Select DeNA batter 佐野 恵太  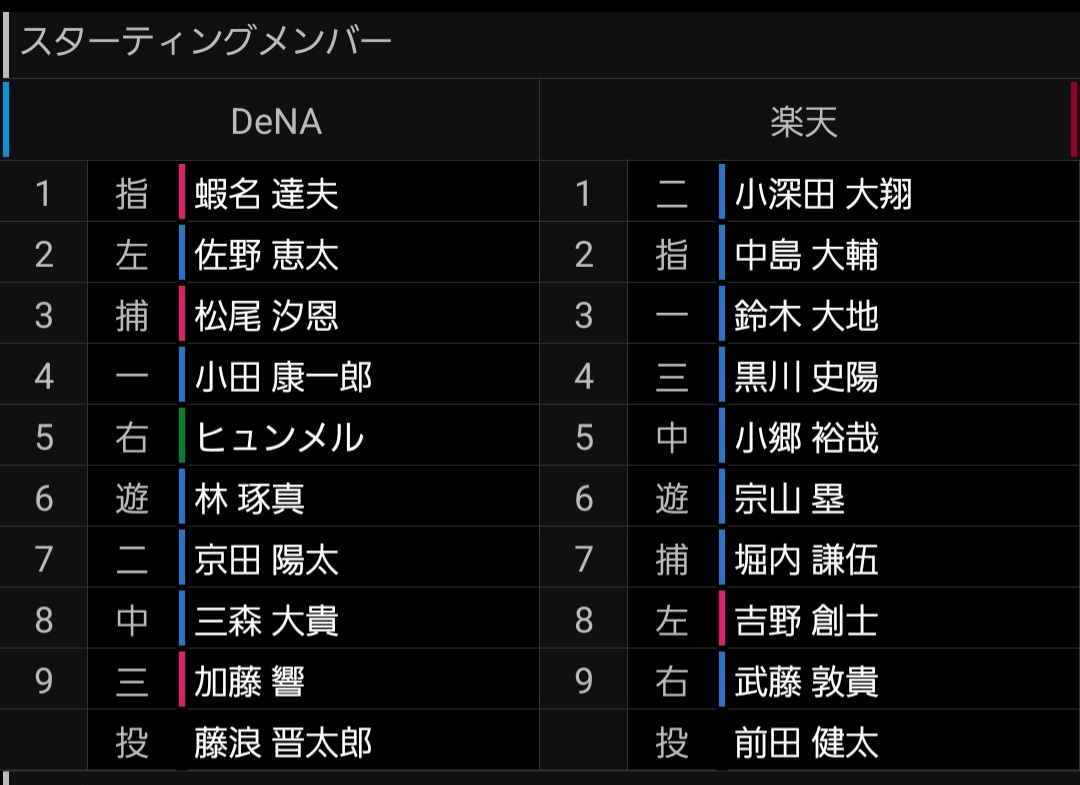[x=266, y=254]
